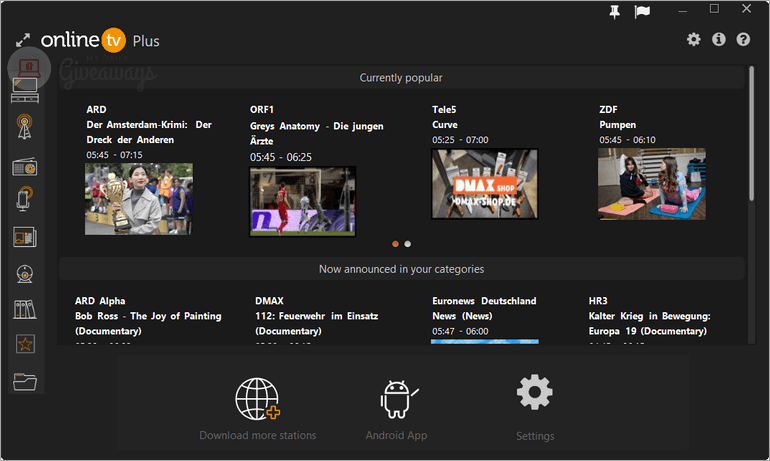Click Euronews Deutschland channel name
The width and height of the screenshot is (770, 461).
[x=484, y=301]
